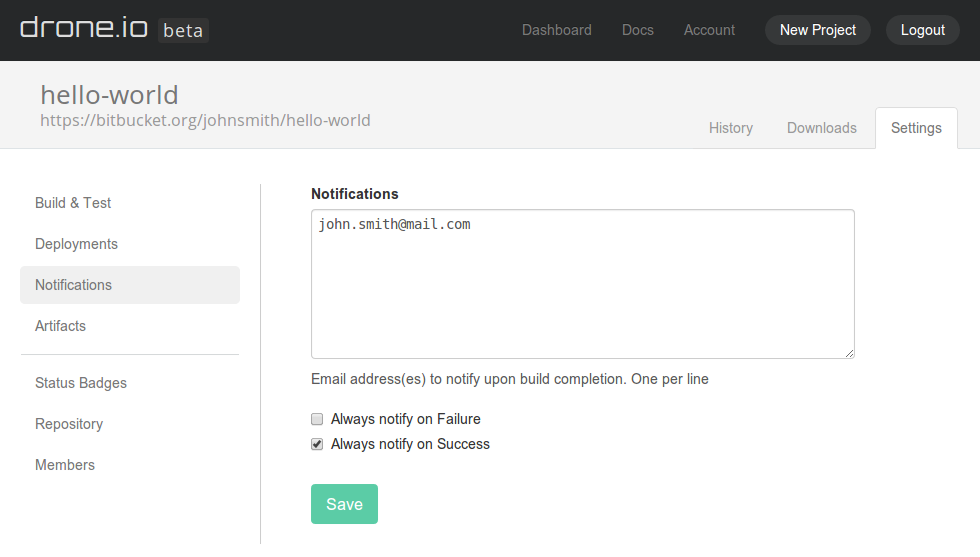Open the Account page link

point(709,30)
